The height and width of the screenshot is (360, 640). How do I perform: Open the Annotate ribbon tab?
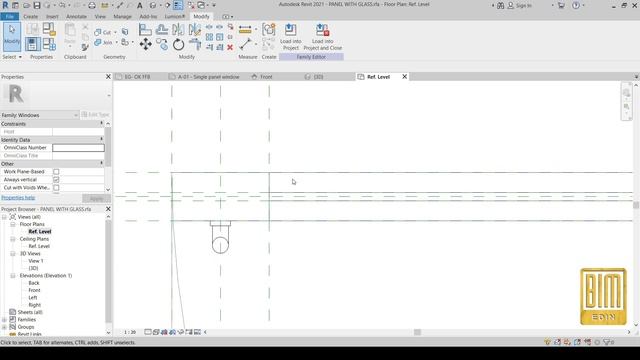click(x=76, y=17)
